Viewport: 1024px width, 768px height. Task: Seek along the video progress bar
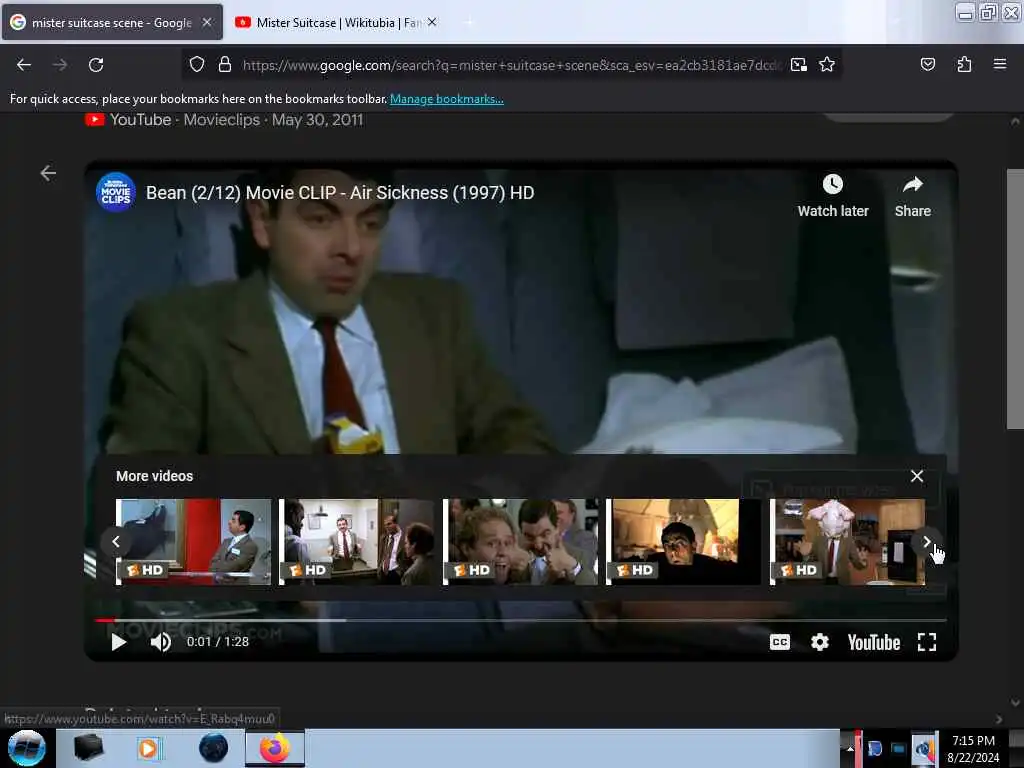point(520,620)
